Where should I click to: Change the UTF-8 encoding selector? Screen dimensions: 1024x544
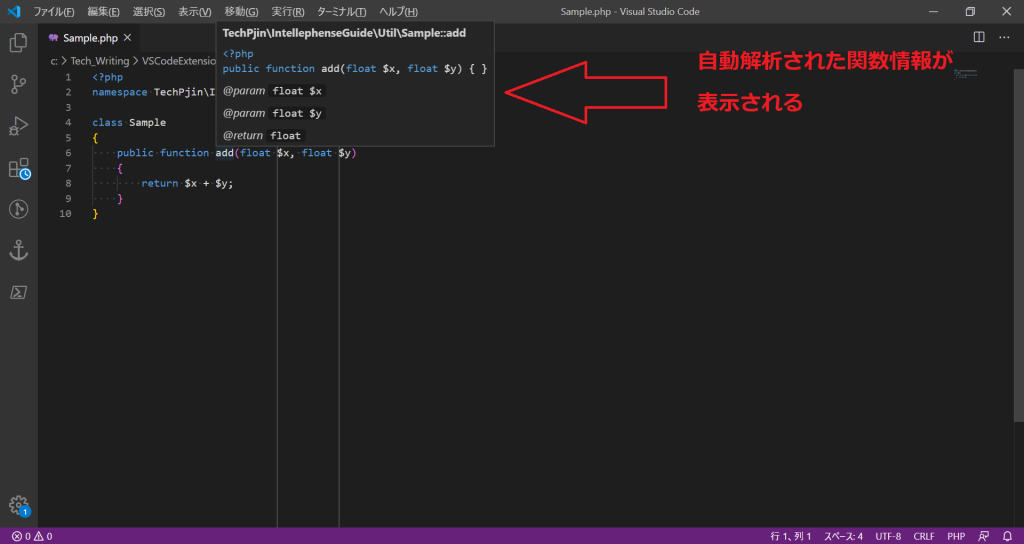888,536
